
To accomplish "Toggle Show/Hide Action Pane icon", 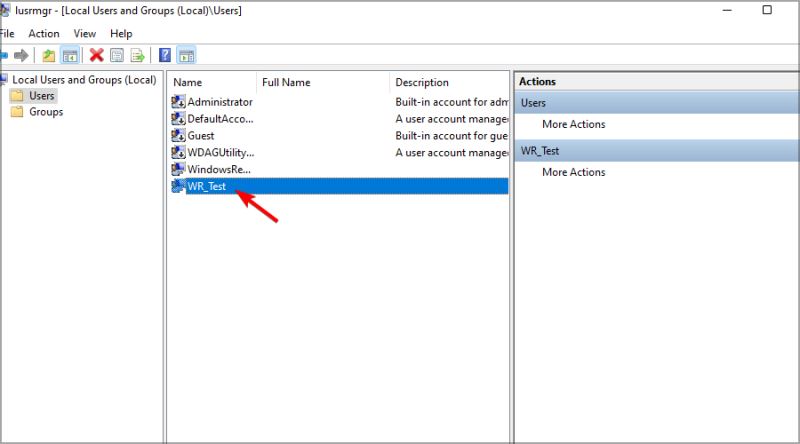I will (x=187, y=55).
